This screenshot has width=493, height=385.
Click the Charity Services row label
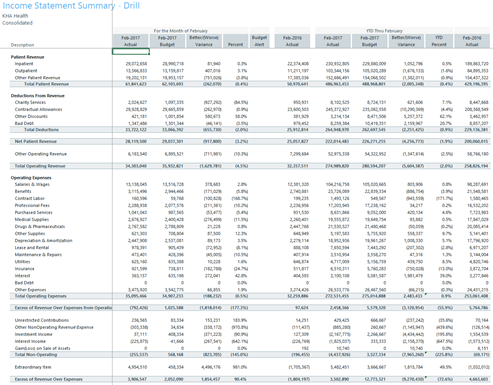[30, 102]
